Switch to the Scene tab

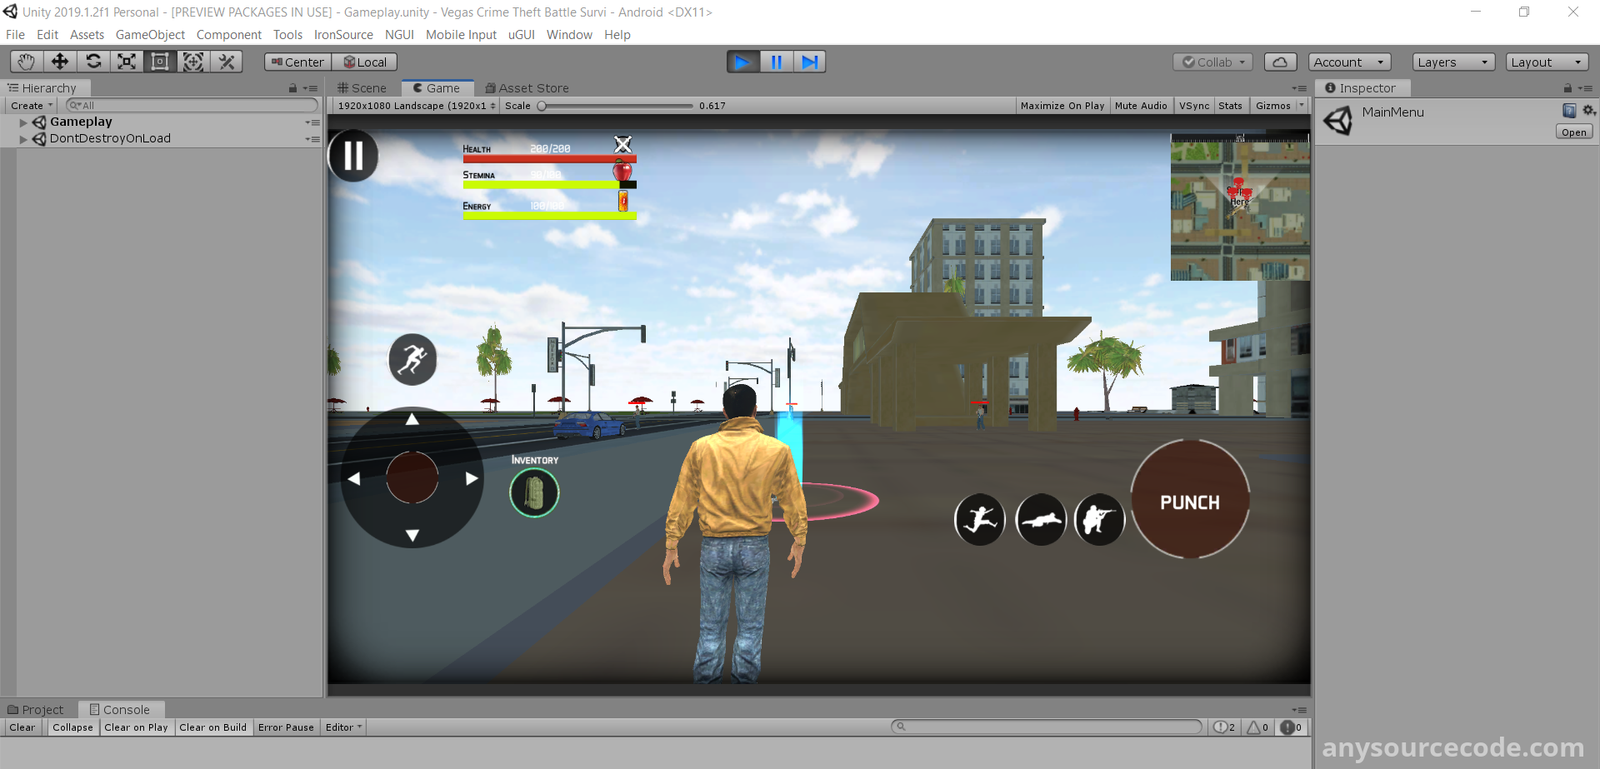pyautogui.click(x=362, y=88)
